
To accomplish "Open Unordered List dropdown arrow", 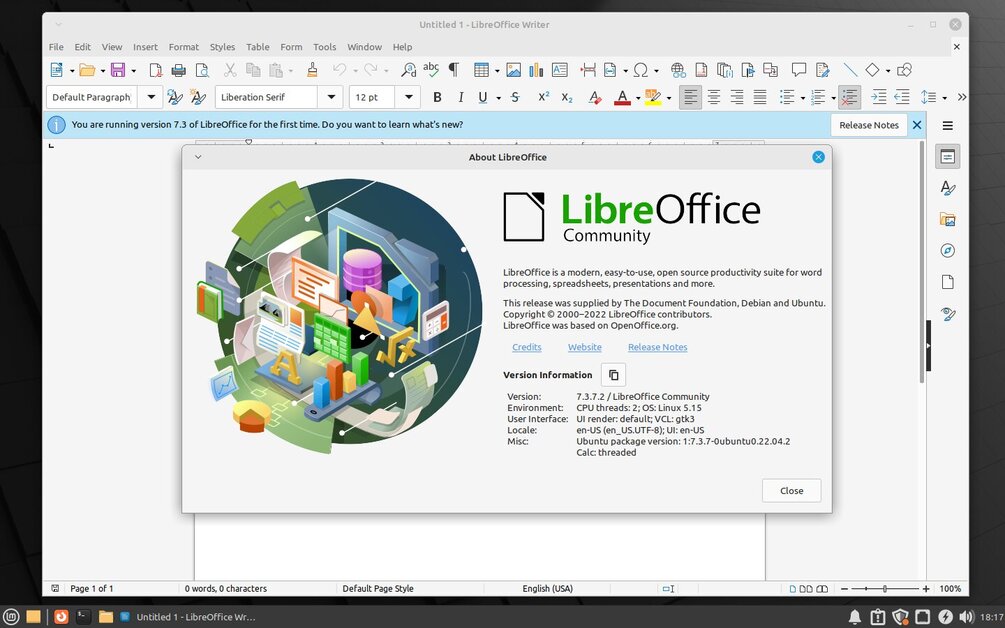I will pyautogui.click(x=802, y=98).
